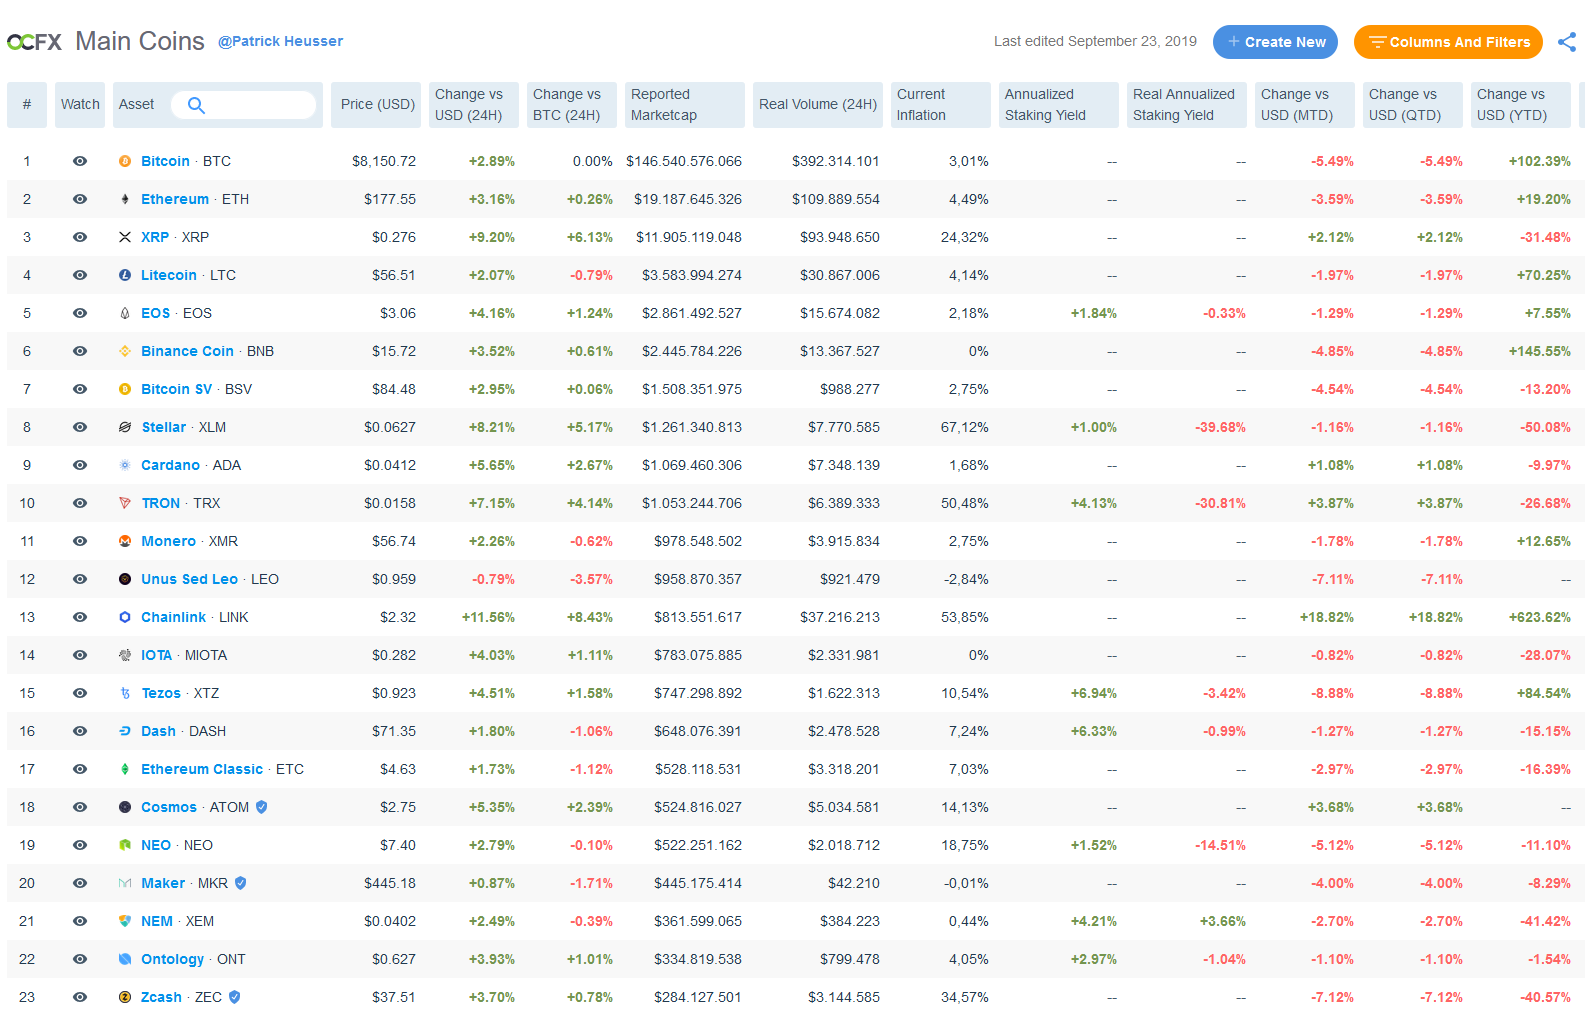Toggle the watch eye for Ethereum
The width and height of the screenshot is (1585, 1033).
(x=80, y=199)
